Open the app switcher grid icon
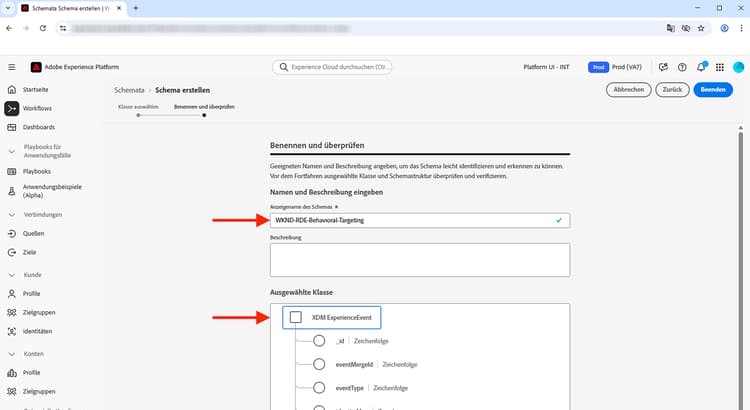 (x=720, y=67)
